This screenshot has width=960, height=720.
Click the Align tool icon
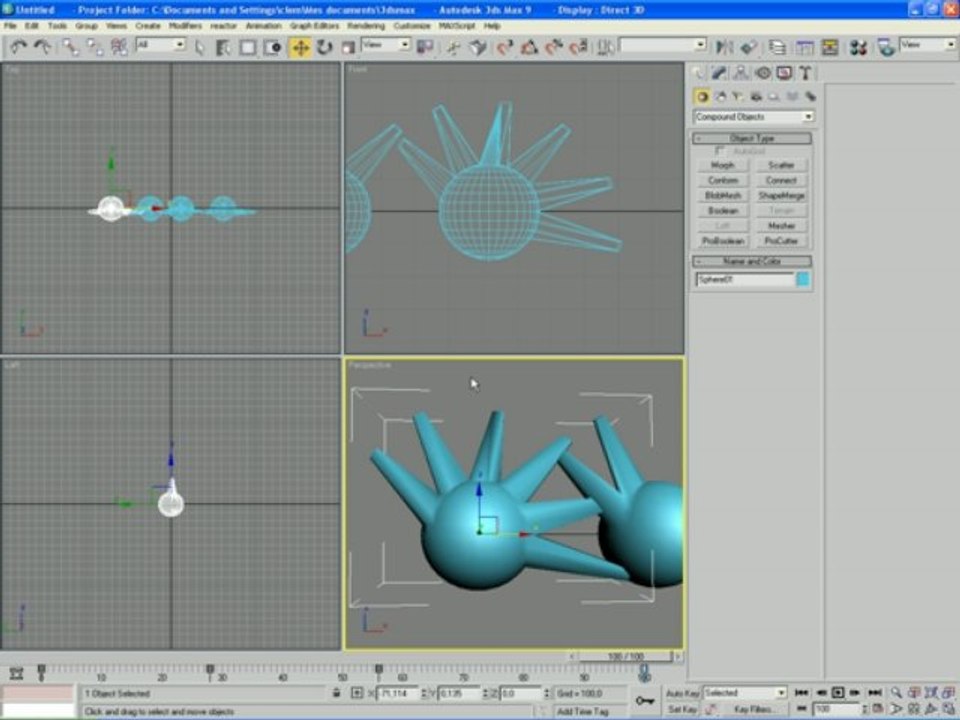(748, 47)
